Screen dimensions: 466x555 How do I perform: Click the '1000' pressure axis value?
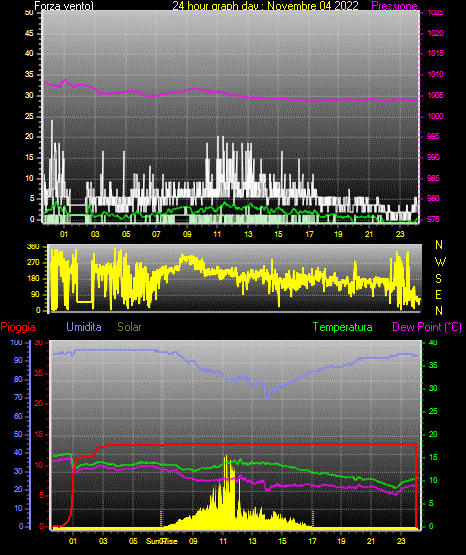click(x=436, y=116)
